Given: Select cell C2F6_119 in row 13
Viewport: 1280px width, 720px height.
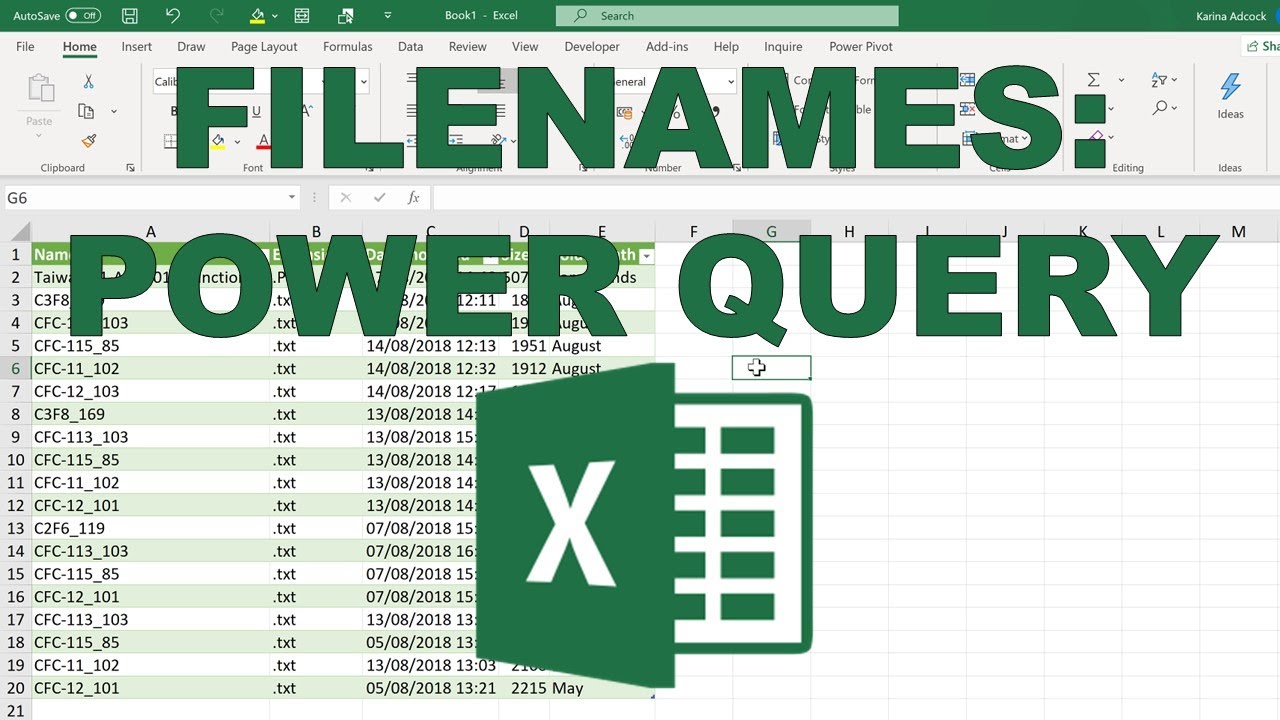Looking at the screenshot, I should pyautogui.click(x=151, y=528).
